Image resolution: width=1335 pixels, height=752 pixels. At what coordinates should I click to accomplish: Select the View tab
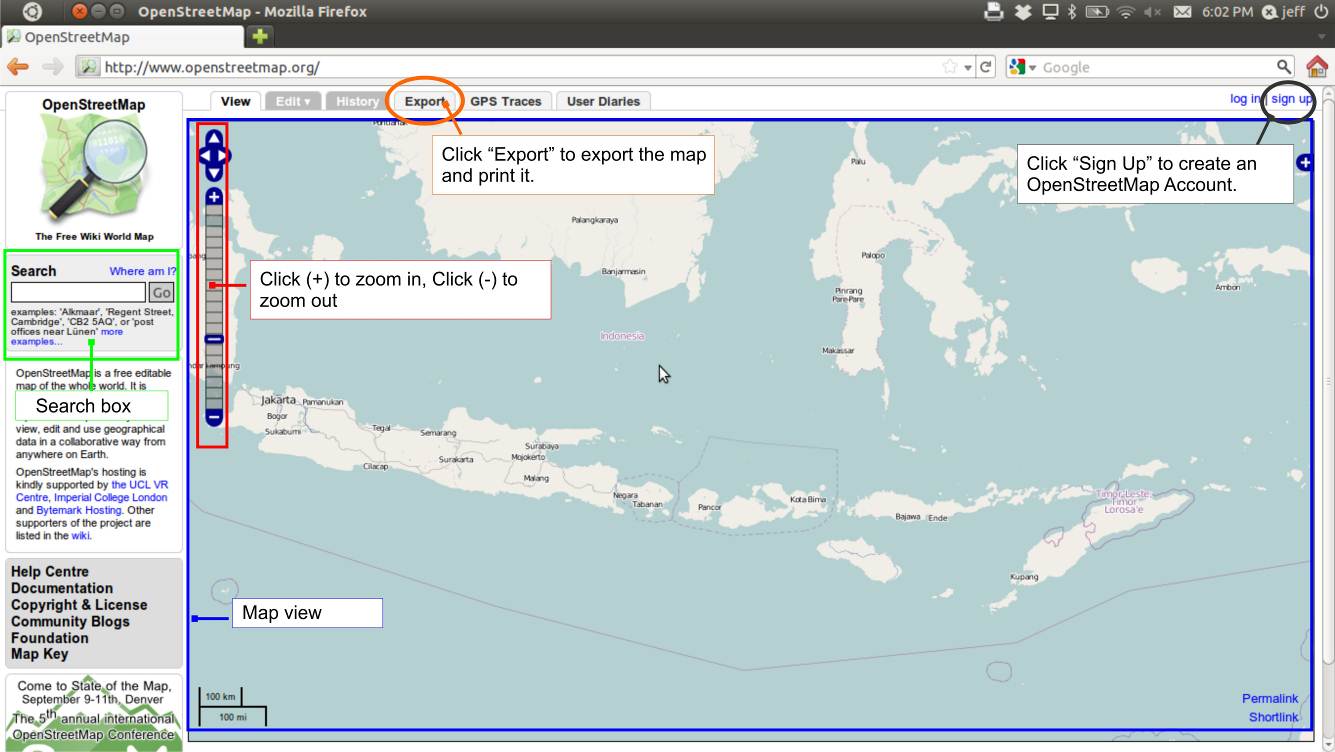pos(236,101)
